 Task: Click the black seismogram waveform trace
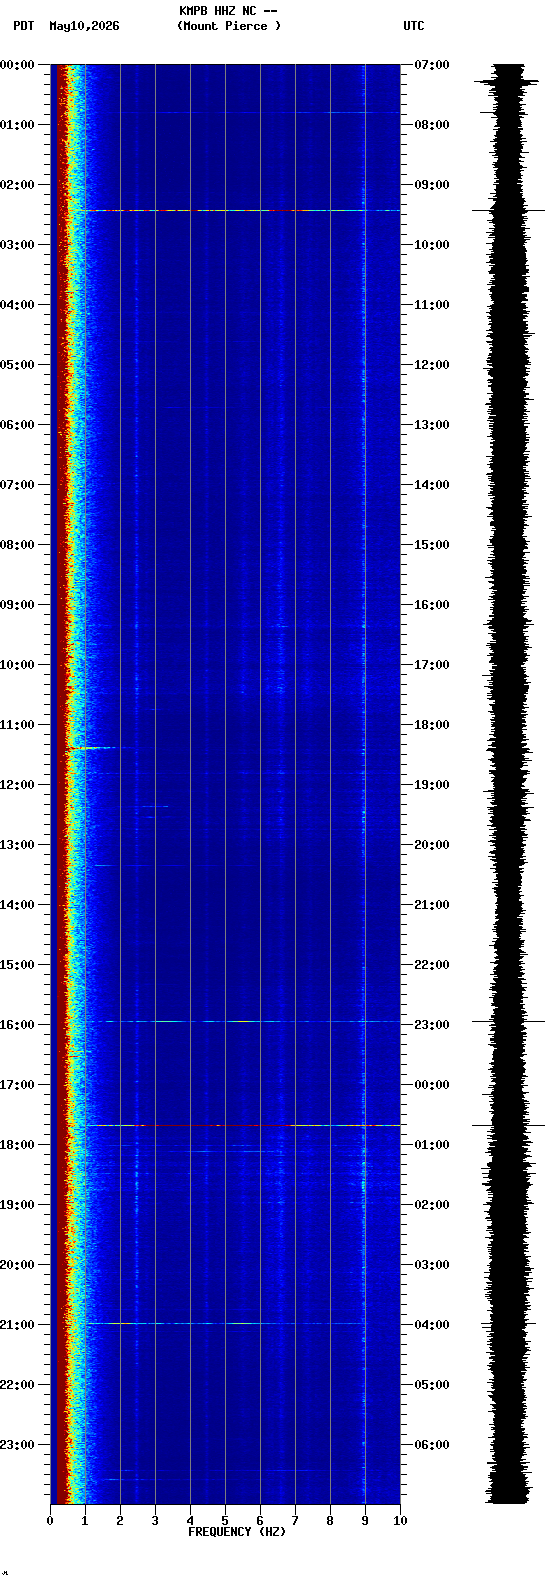coord(509,784)
